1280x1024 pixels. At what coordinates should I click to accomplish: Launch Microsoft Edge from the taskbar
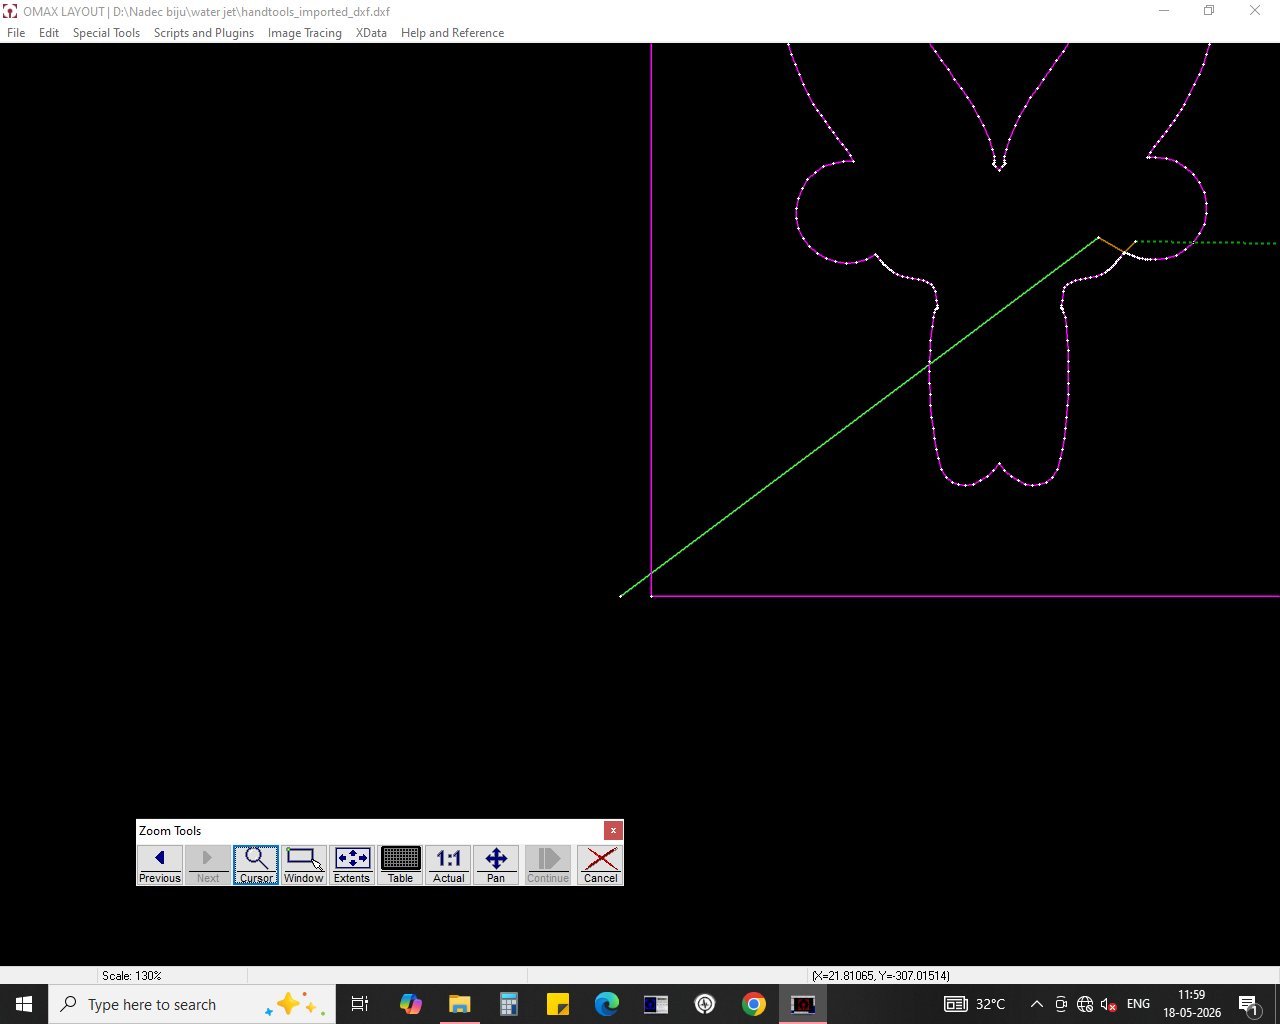[607, 1004]
